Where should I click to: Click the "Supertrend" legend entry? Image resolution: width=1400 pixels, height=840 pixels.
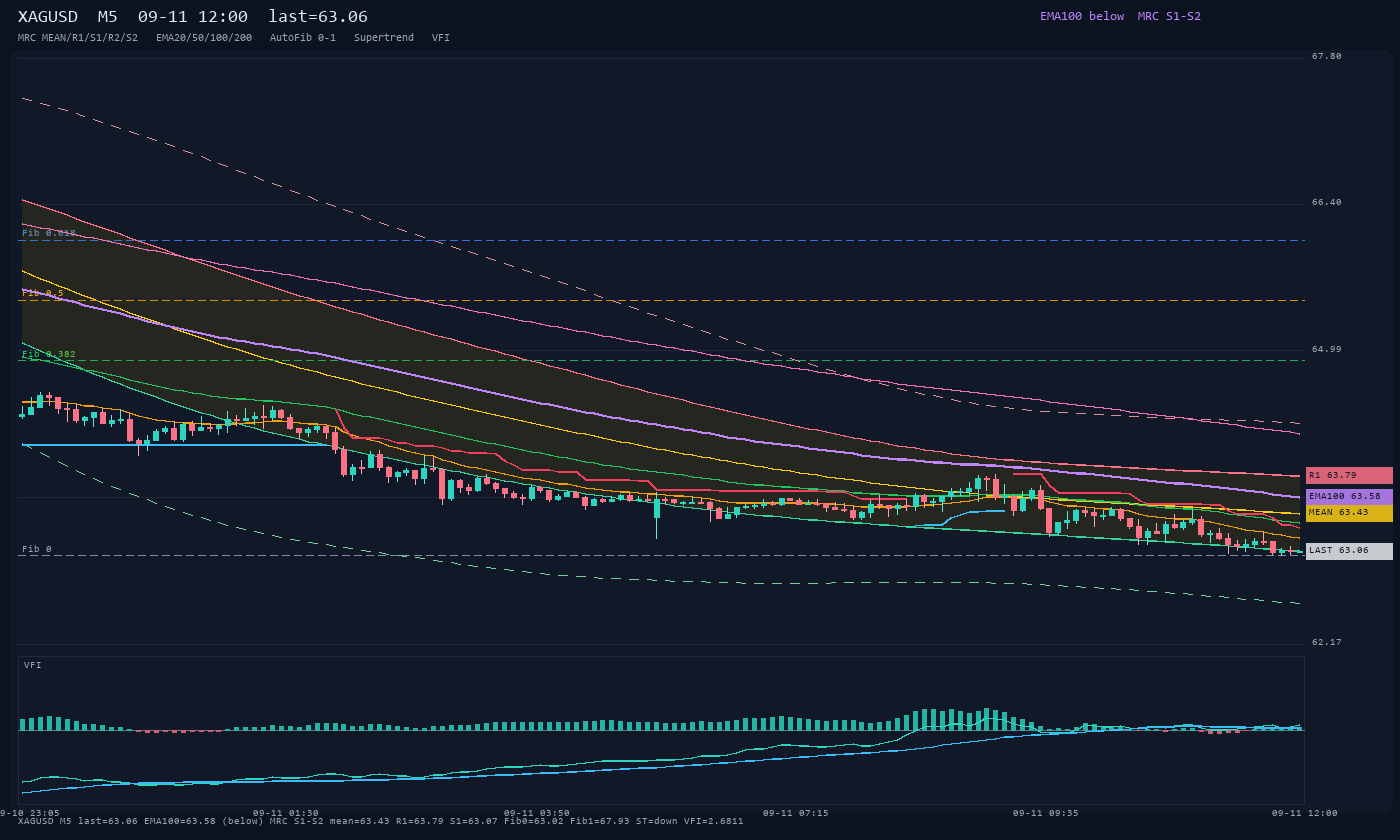tap(384, 38)
